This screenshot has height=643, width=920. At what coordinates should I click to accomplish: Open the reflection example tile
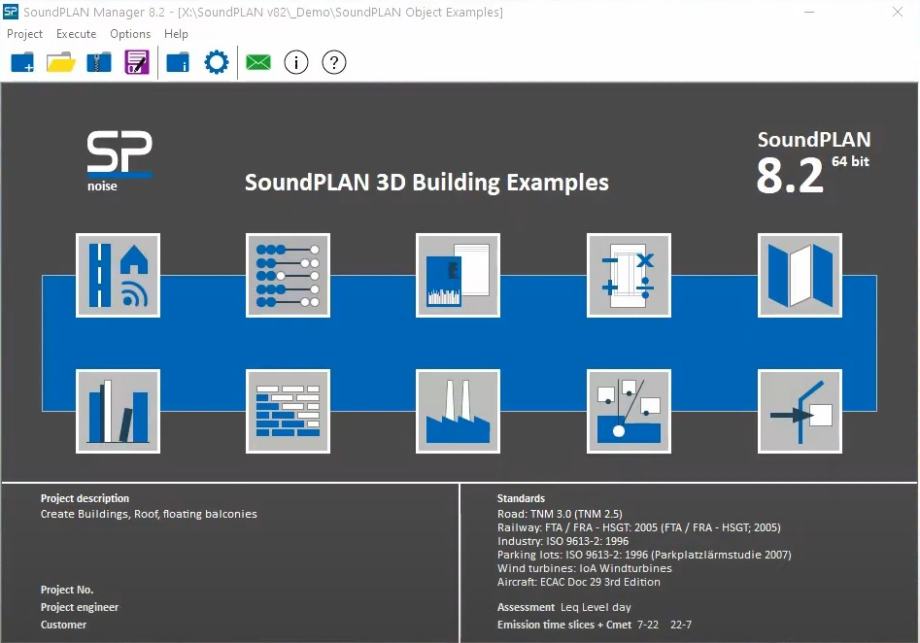[x=798, y=410]
